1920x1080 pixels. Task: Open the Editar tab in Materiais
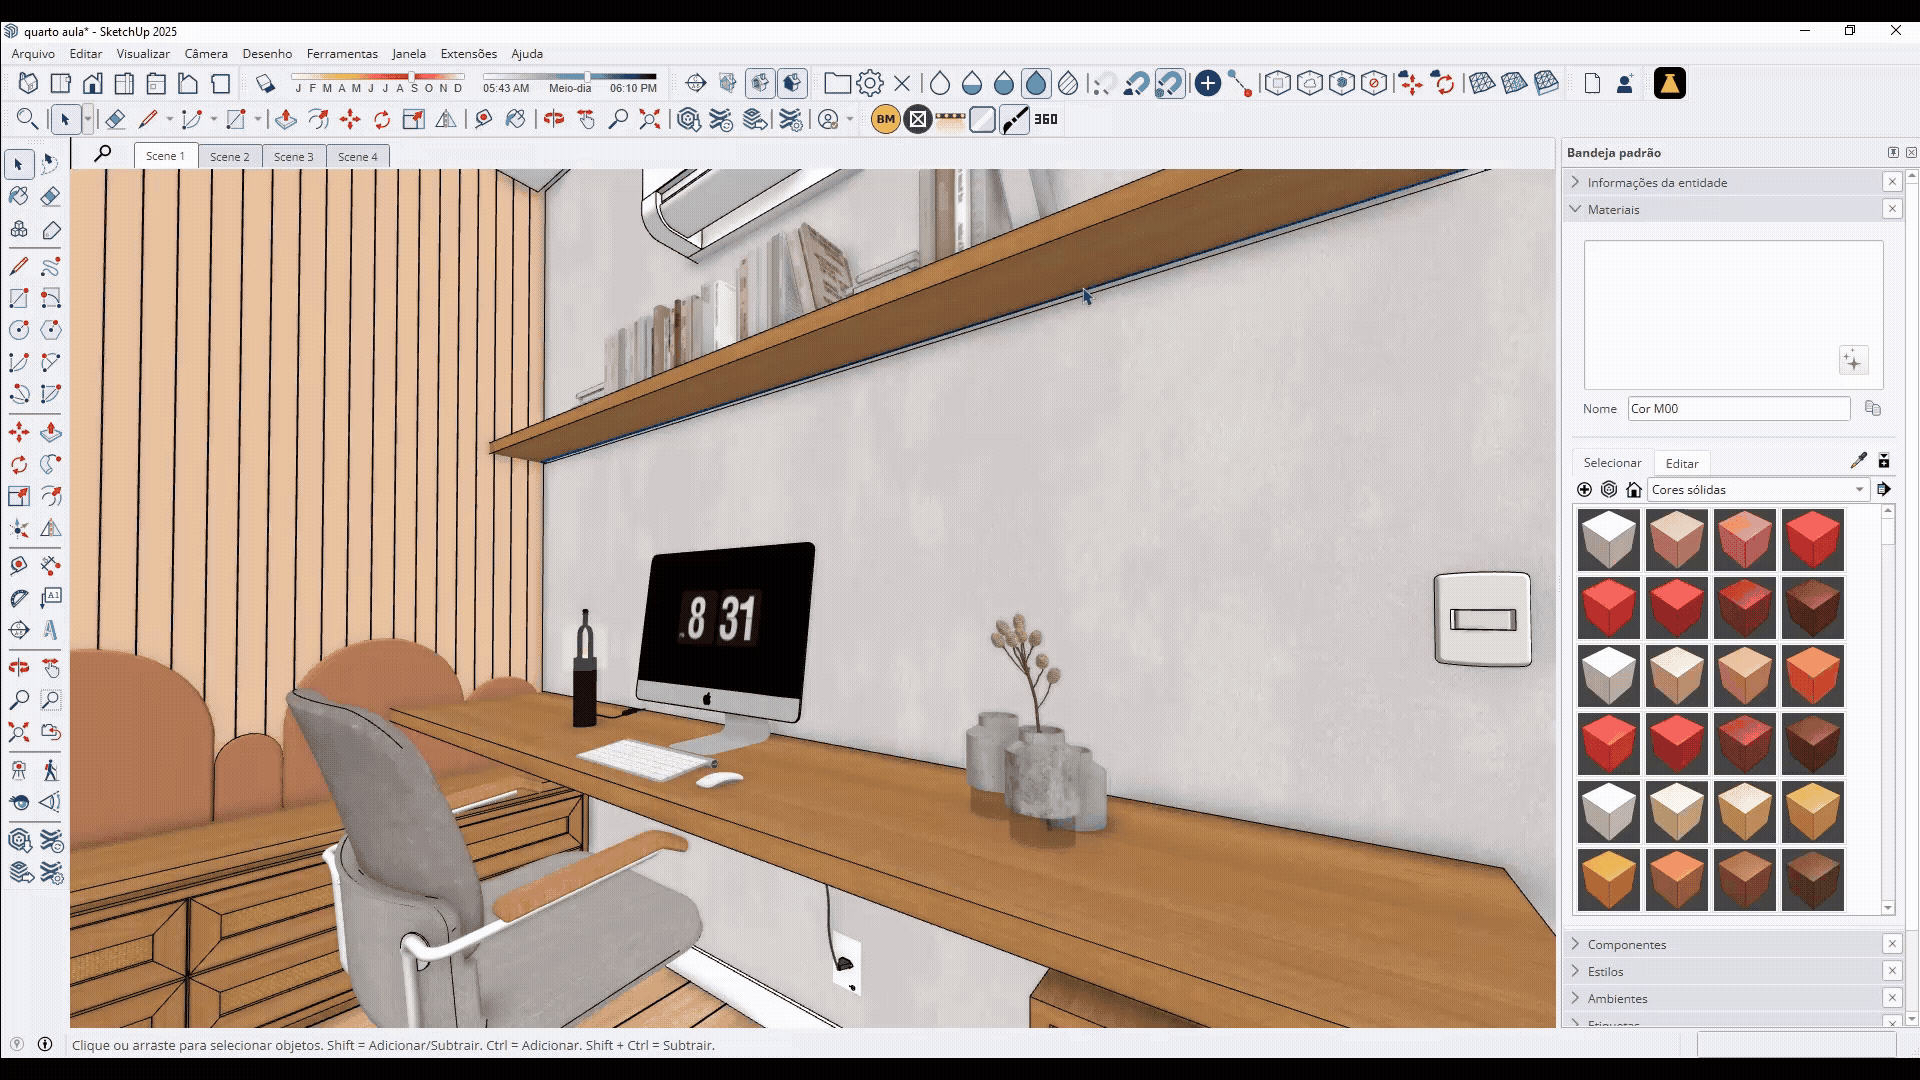click(1682, 463)
